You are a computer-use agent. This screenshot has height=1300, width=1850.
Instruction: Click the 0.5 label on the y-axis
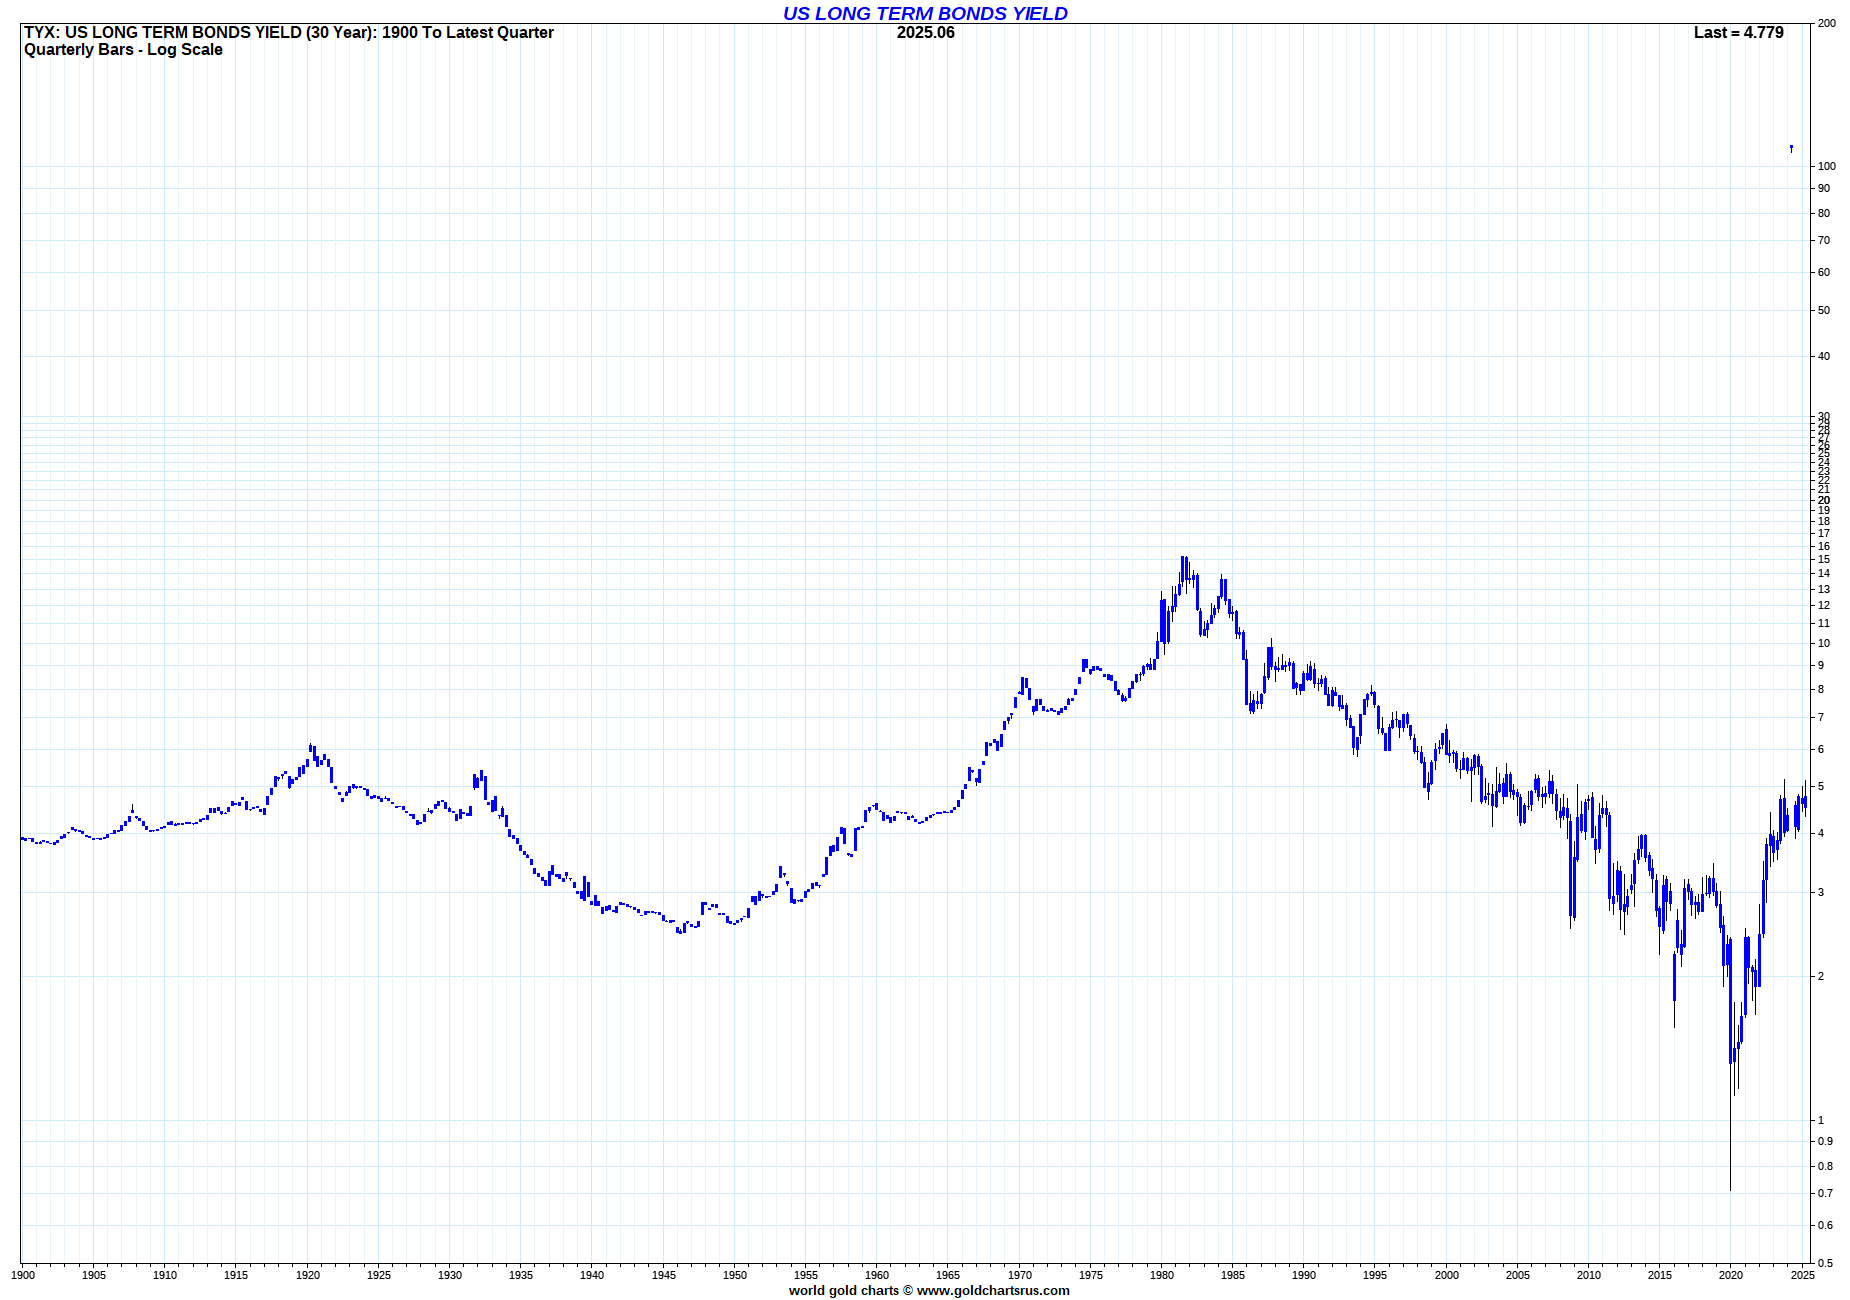1825,1263
